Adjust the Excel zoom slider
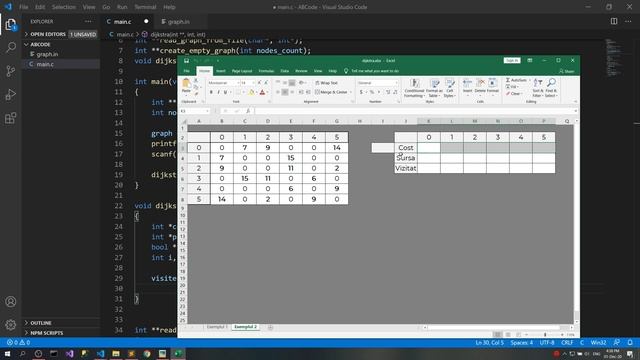This screenshot has height=360, width=640. coord(545,335)
